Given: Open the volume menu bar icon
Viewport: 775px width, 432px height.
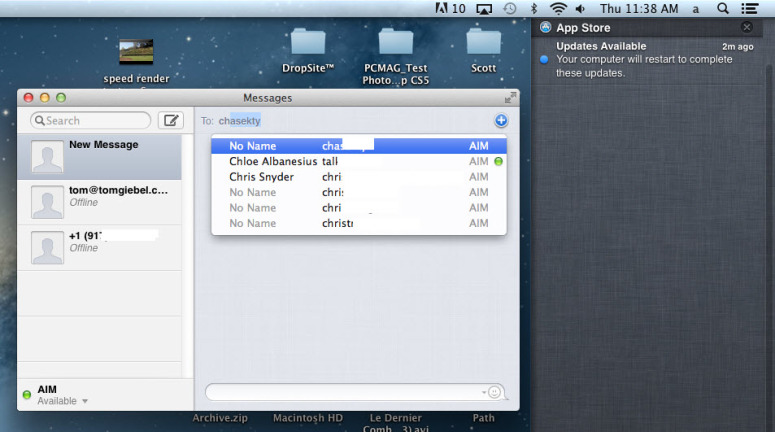Looking at the screenshot, I should click(x=581, y=8).
